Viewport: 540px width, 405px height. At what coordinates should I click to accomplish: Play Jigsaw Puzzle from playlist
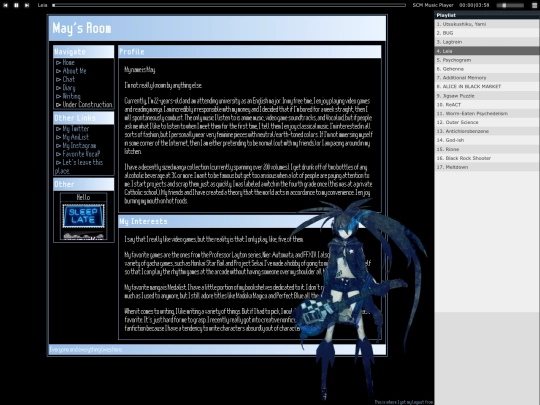pos(487,96)
